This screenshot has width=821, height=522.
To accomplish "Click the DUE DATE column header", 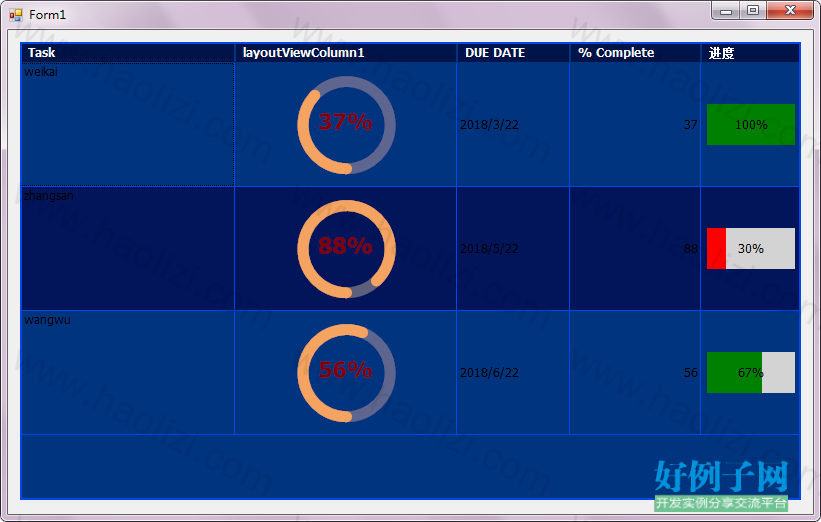I will [513, 53].
